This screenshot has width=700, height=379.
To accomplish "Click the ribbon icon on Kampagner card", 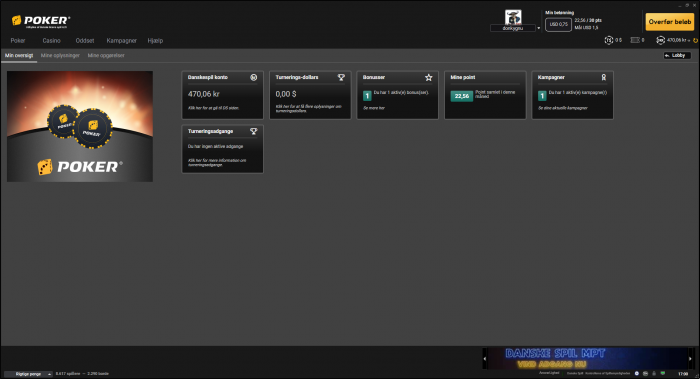I will (x=604, y=77).
